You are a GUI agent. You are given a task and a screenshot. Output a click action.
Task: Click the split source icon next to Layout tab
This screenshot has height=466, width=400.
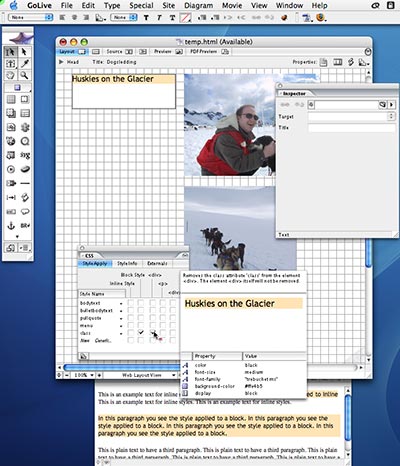pyautogui.click(x=96, y=52)
